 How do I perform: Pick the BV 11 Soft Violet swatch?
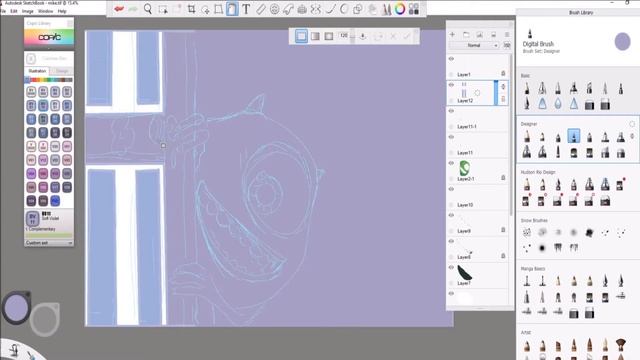click(x=32, y=219)
